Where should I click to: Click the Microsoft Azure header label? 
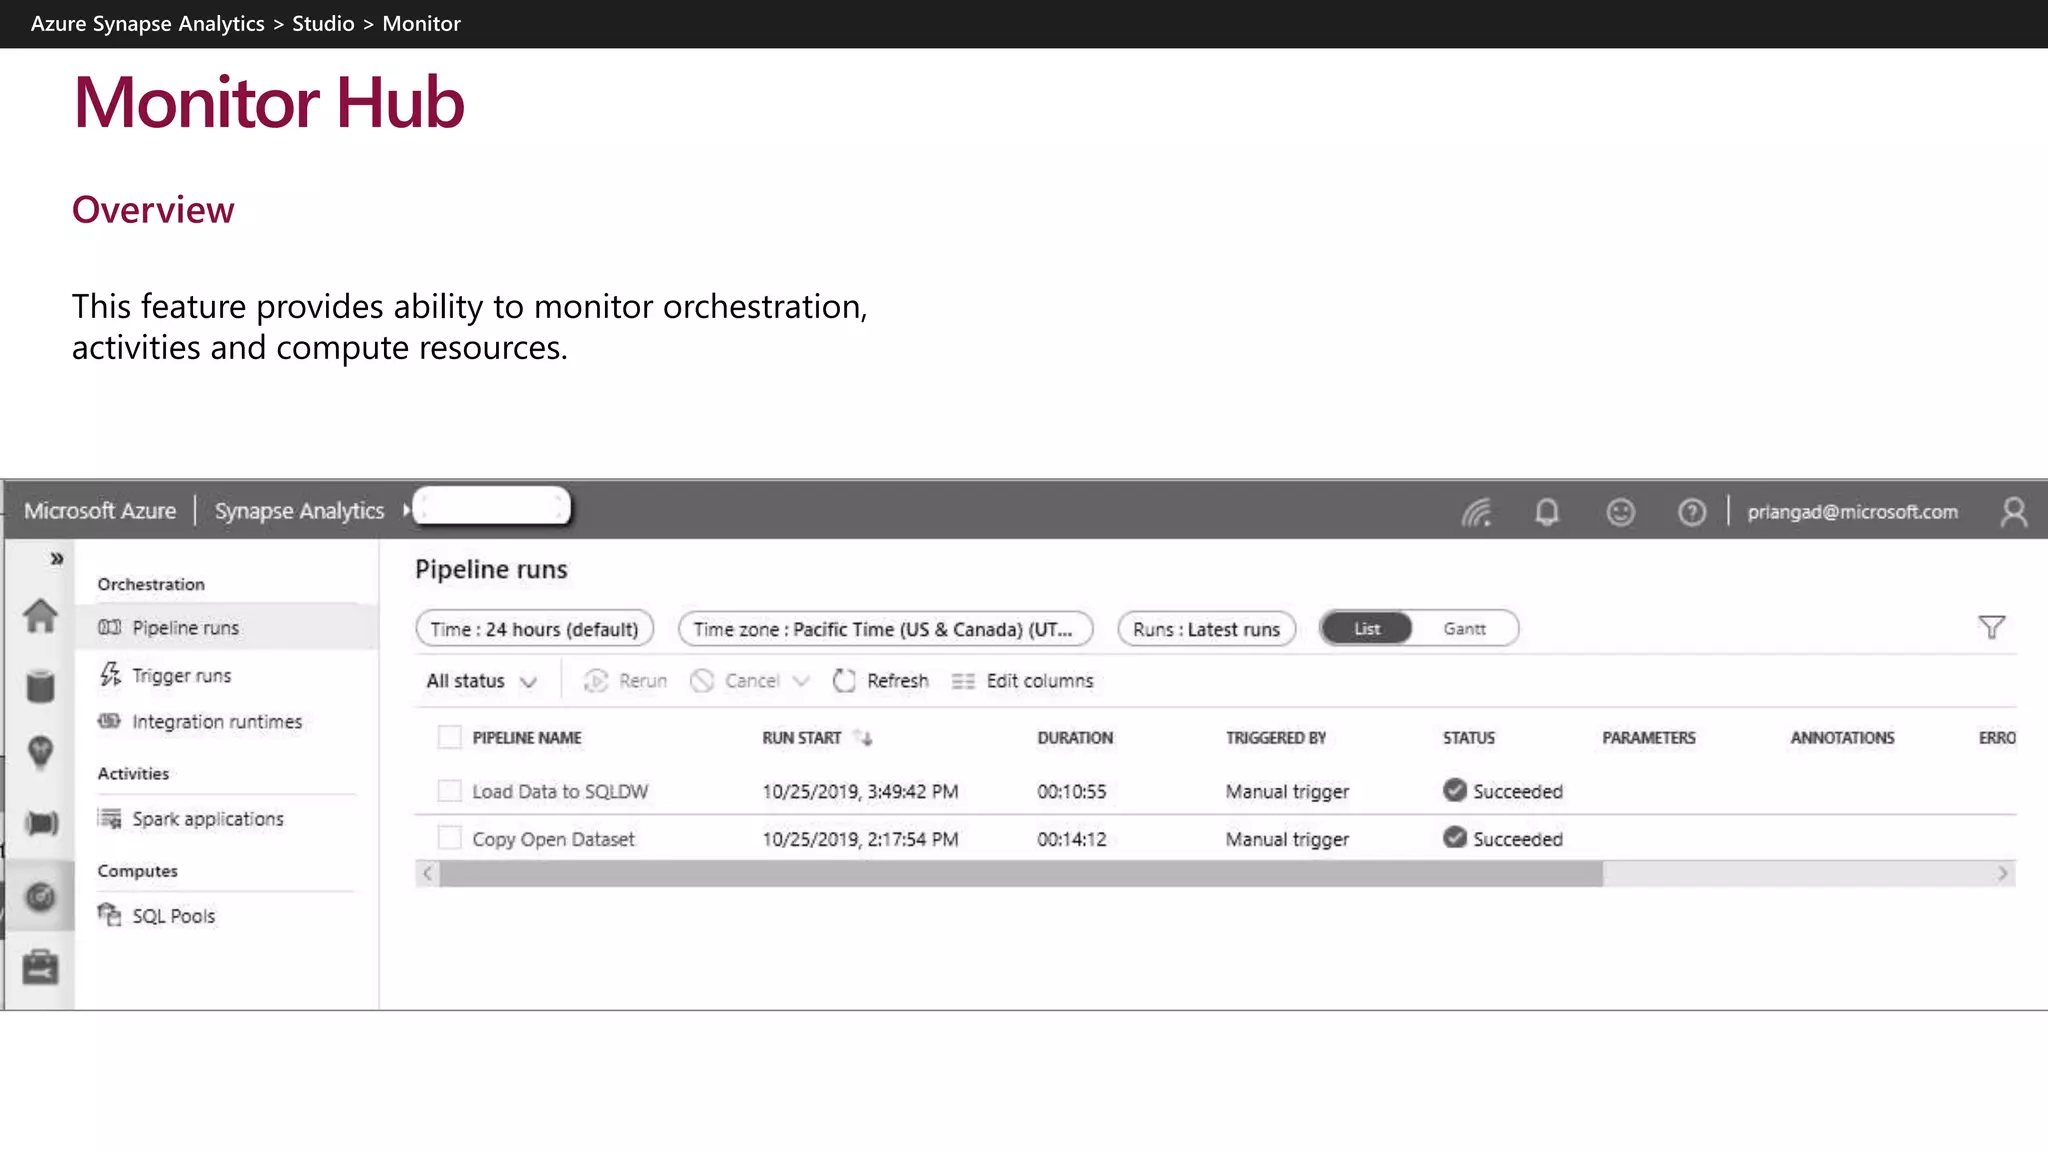[100, 511]
